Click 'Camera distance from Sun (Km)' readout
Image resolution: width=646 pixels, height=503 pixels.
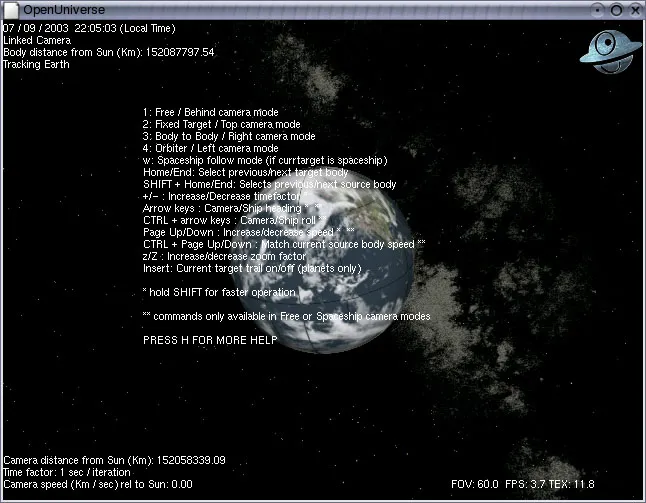(x=114, y=460)
